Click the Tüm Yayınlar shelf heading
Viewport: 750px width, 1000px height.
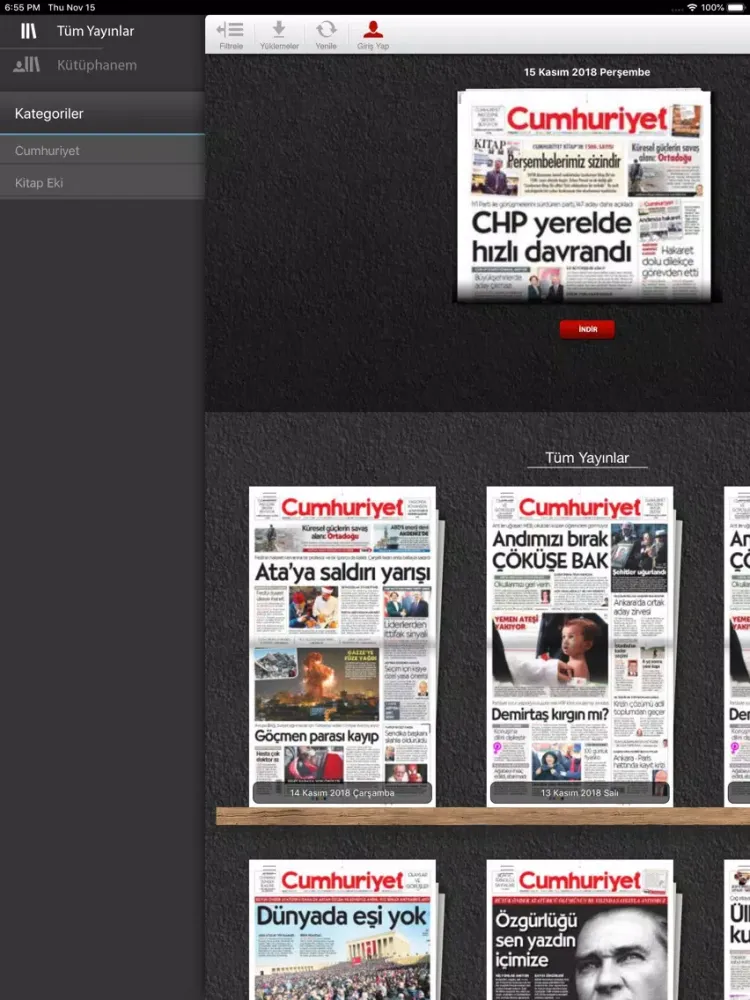(x=587, y=458)
